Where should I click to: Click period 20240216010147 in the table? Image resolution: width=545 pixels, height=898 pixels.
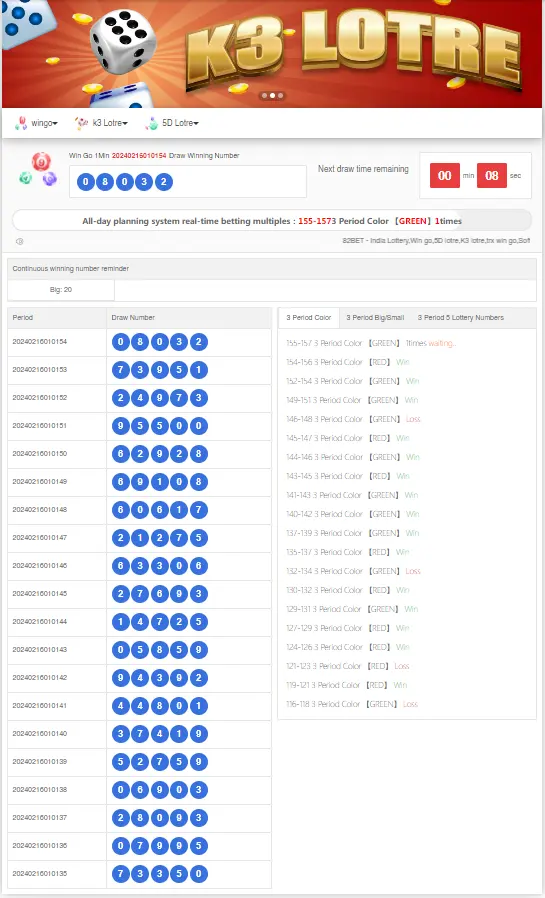[40, 538]
